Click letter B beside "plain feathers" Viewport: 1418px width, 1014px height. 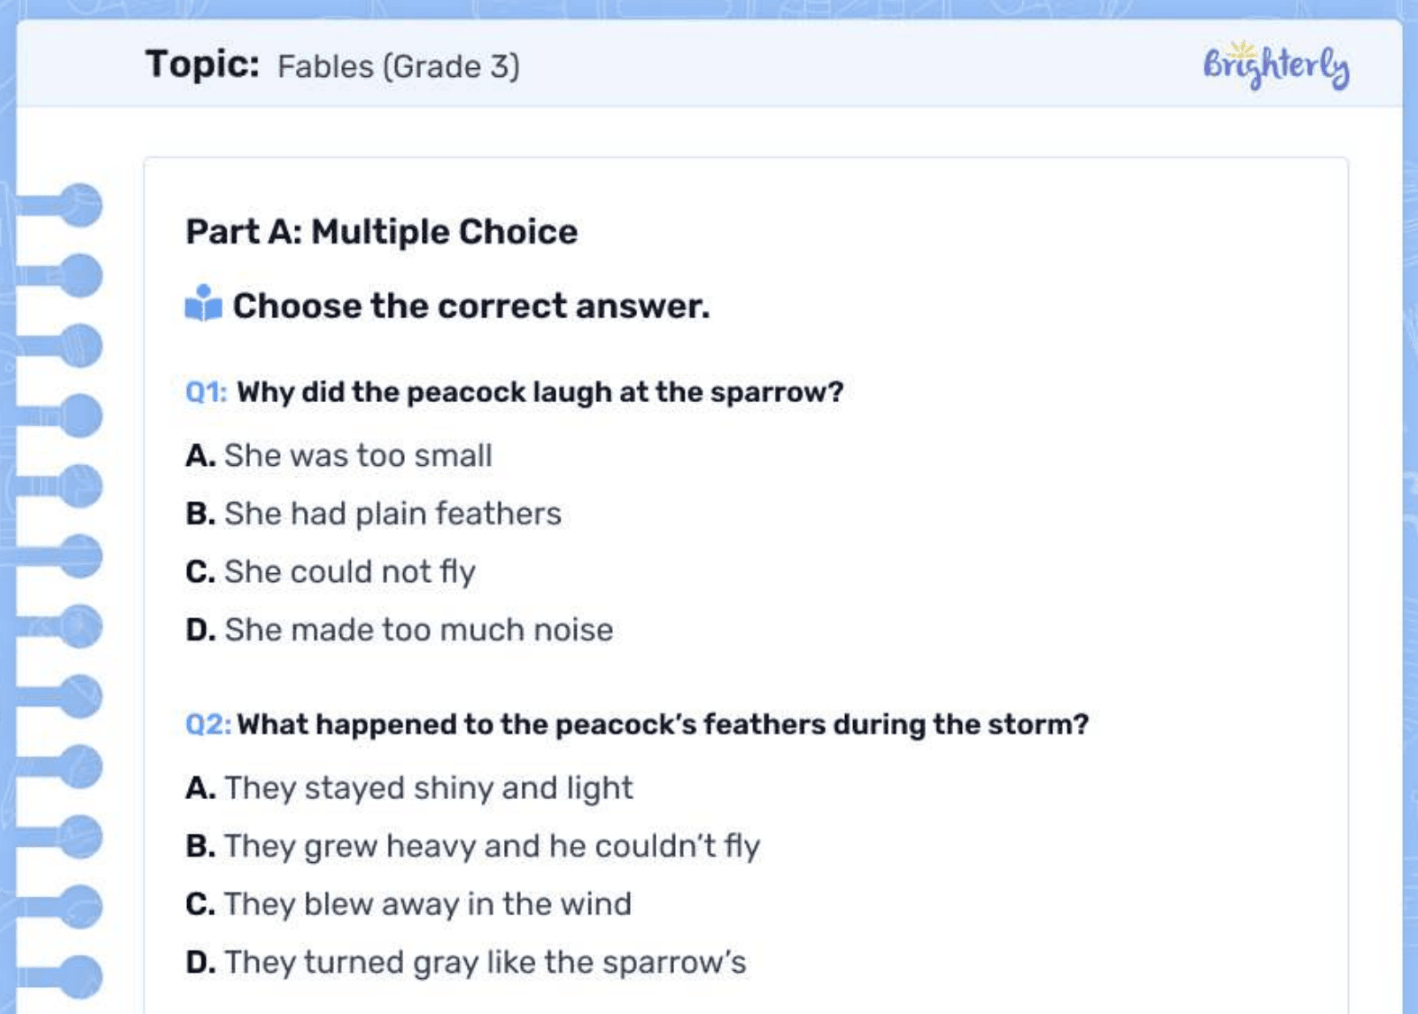[x=199, y=514]
